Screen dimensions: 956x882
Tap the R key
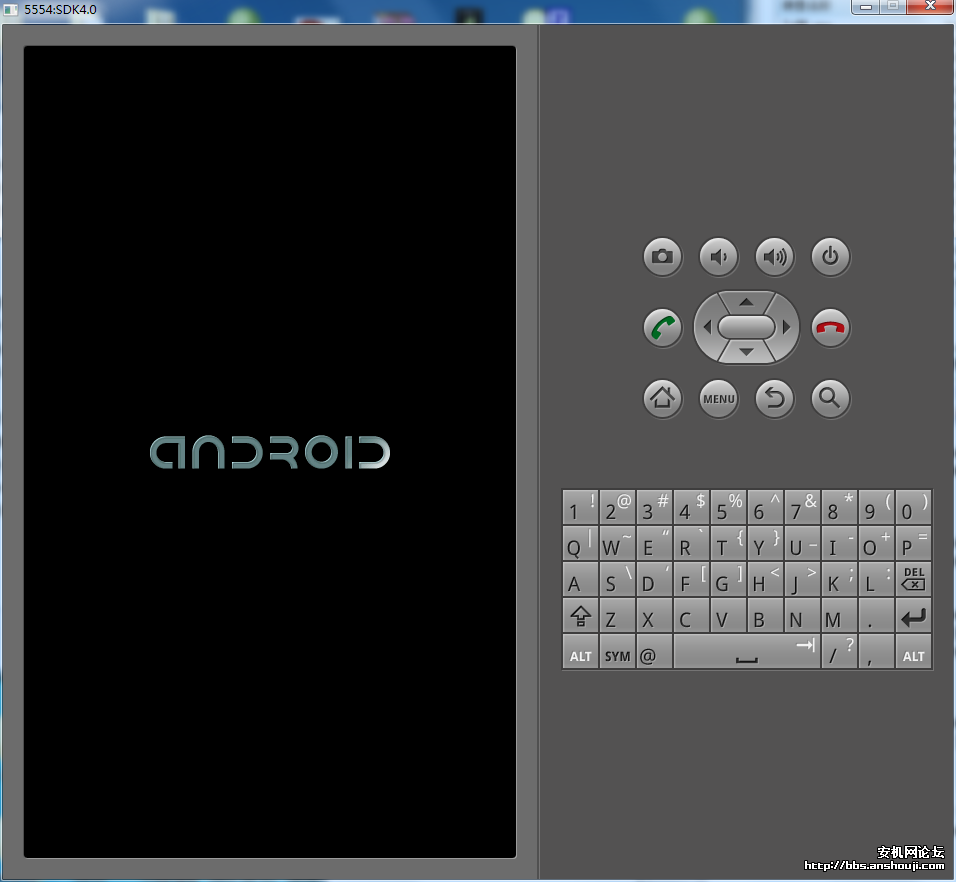coord(691,543)
